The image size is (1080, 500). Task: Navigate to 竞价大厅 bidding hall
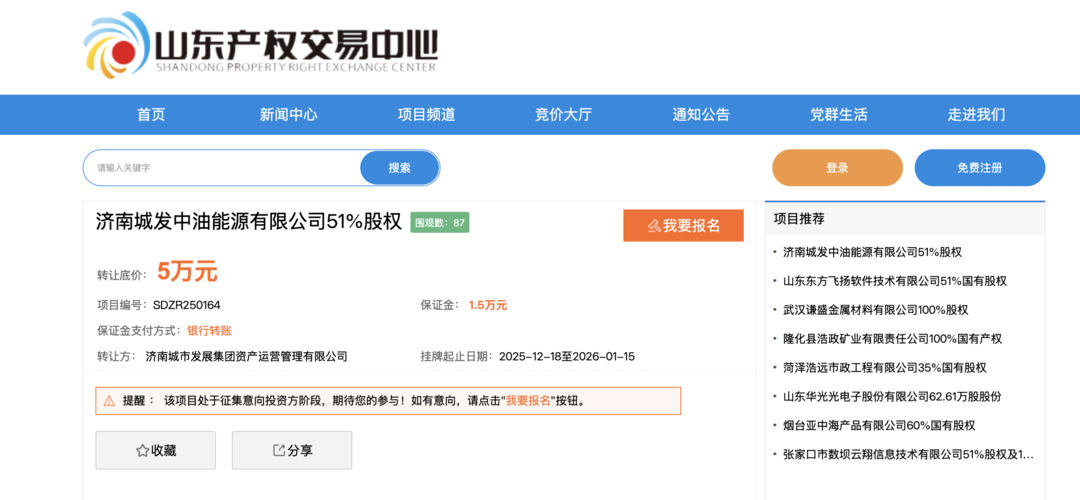(x=563, y=115)
